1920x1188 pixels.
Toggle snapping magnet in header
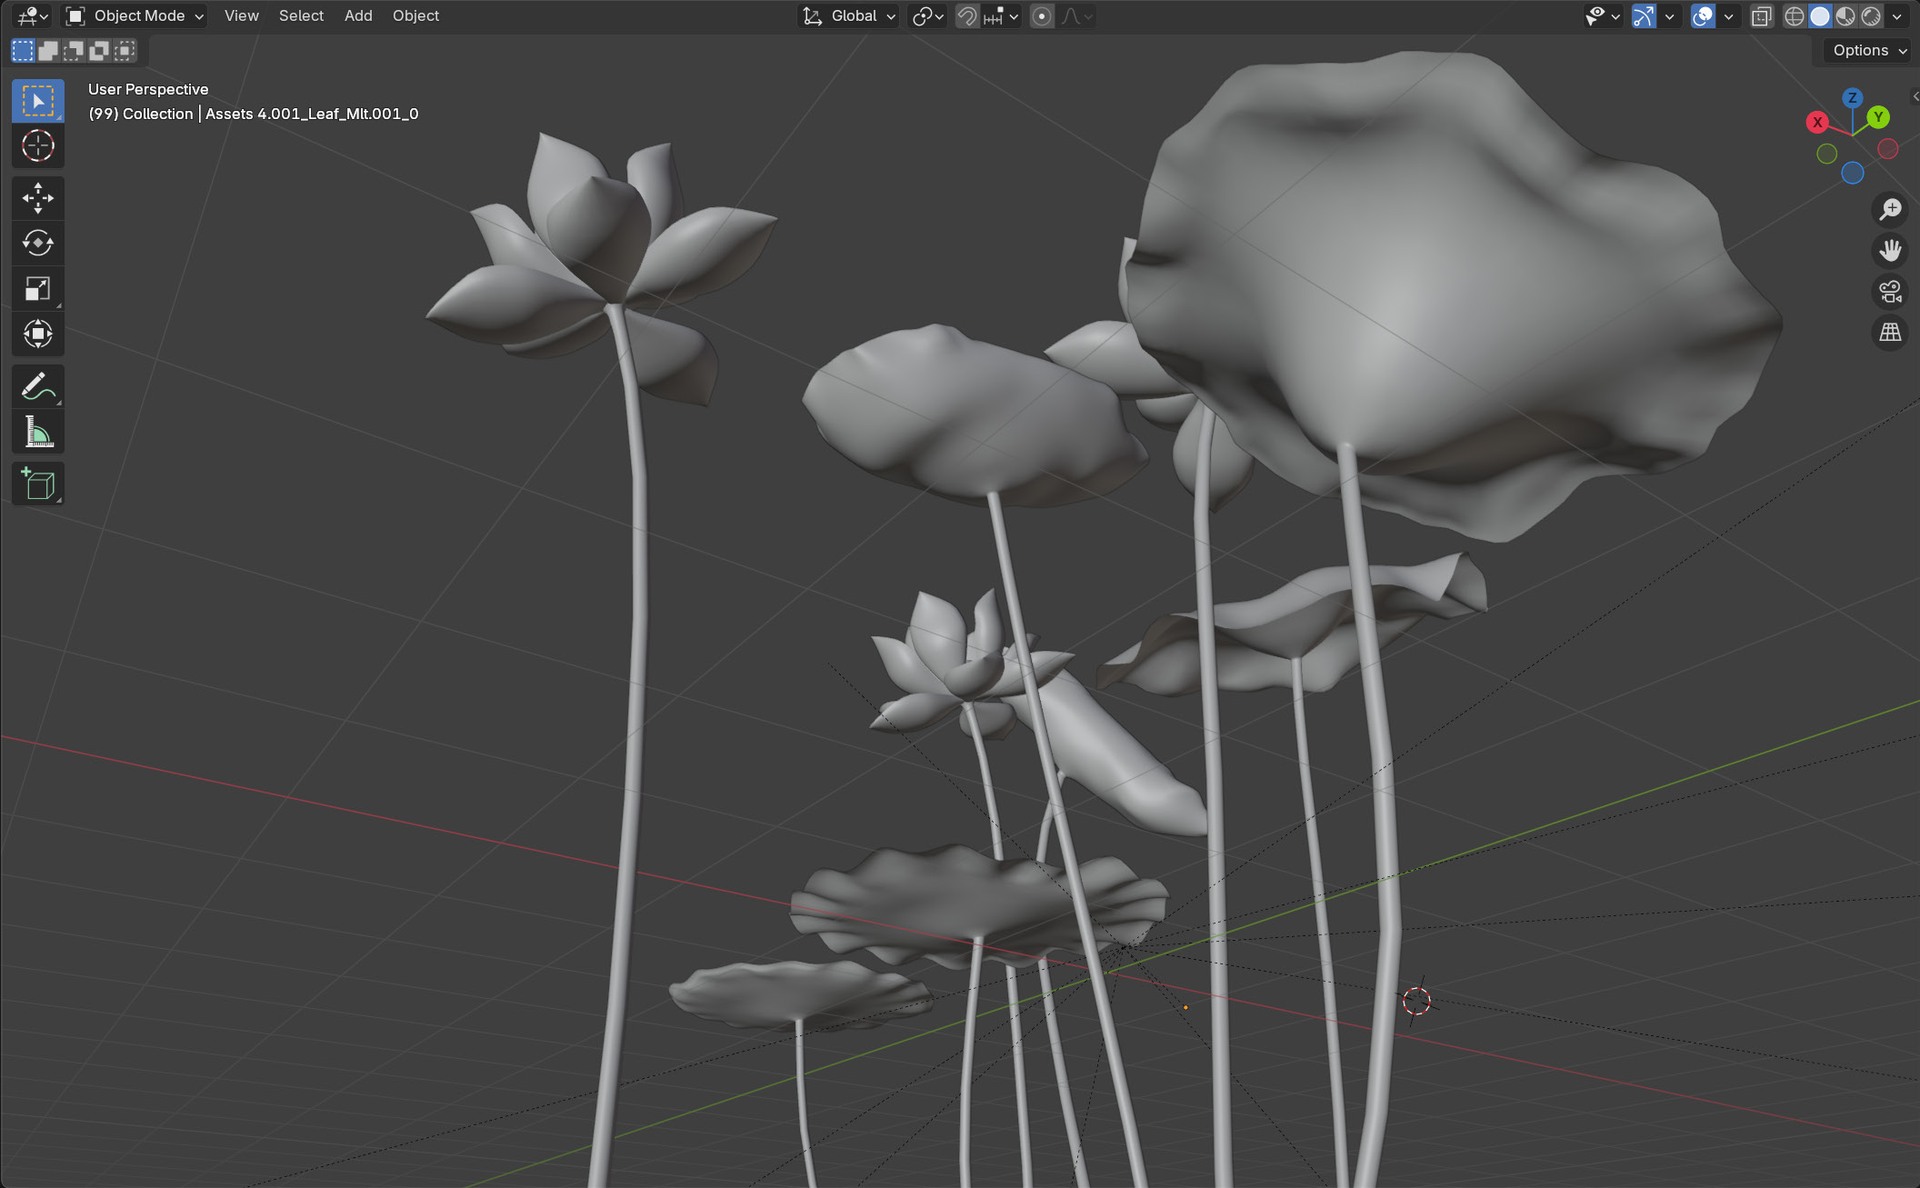pos(966,16)
